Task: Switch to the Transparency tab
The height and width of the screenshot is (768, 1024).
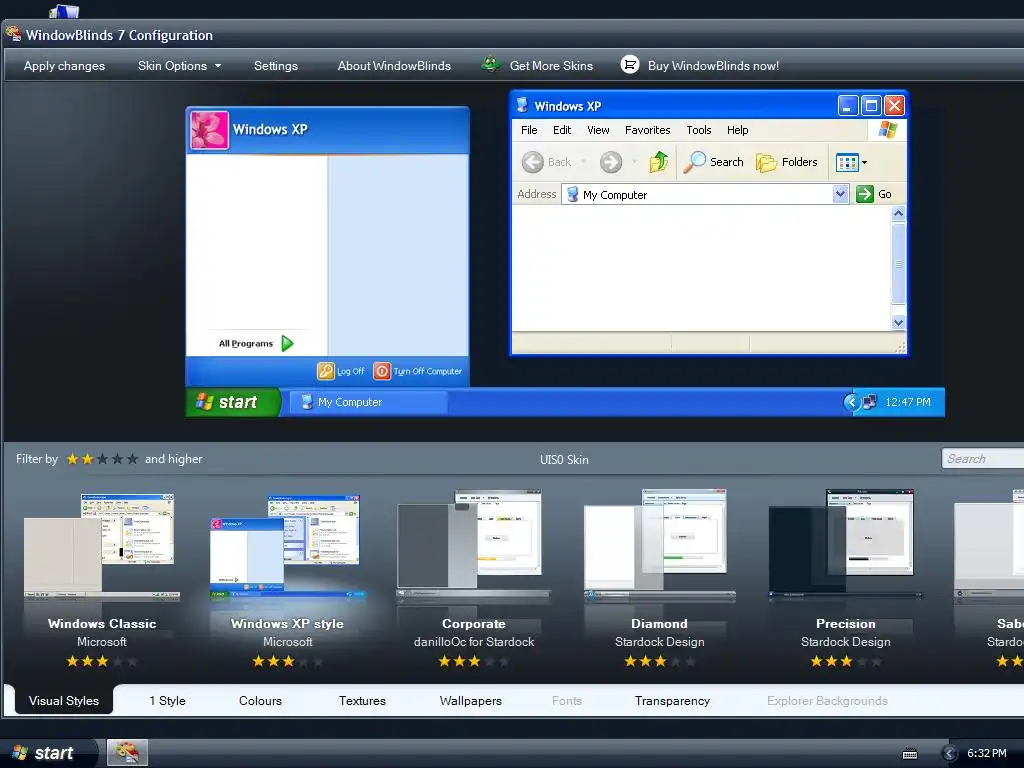Action: pyautogui.click(x=672, y=700)
